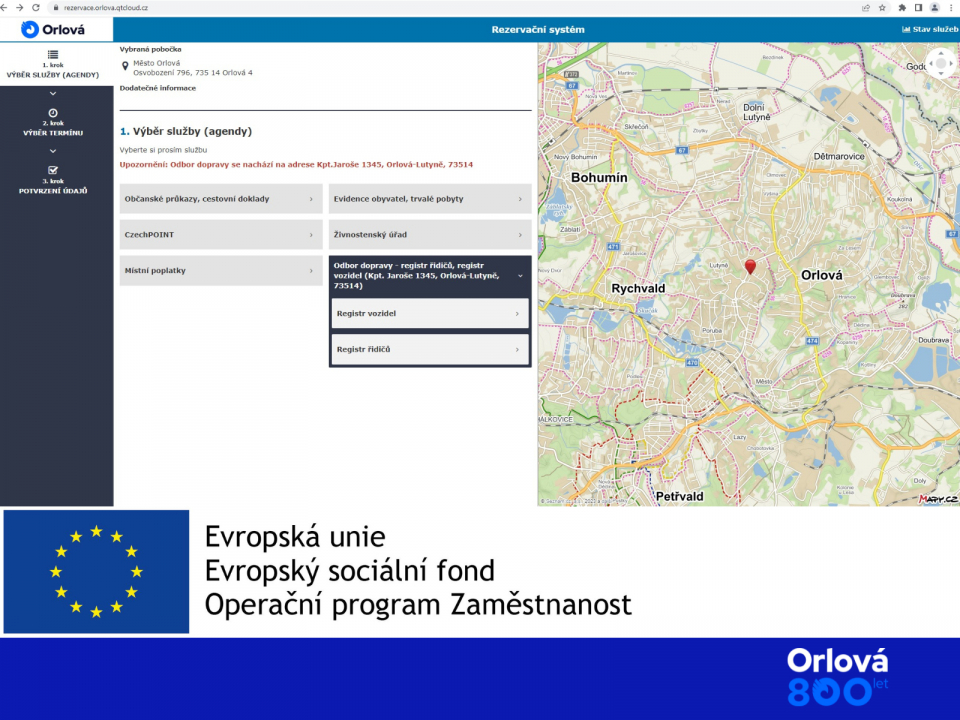Screen dimensions: 960x720
Task: Click Dodatečné informace label
Action: [x=157, y=88]
